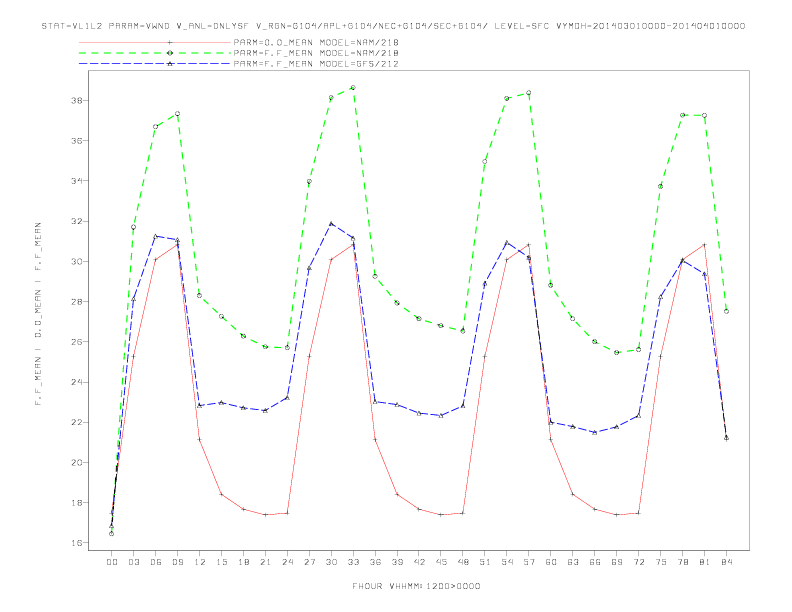The image size is (792, 612).
Task: Click x-axis tick label 81
Action: pos(705,562)
